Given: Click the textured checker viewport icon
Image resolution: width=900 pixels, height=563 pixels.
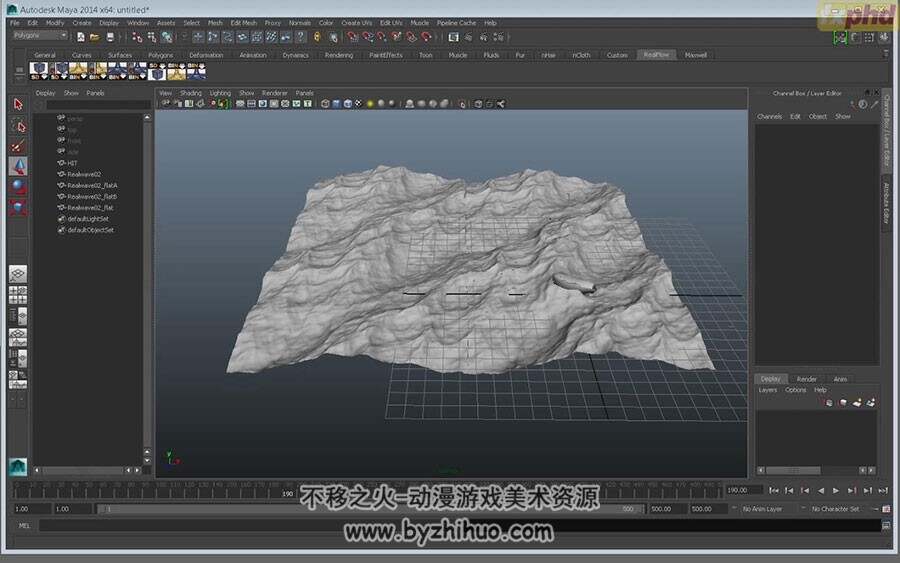Looking at the screenshot, I should click(359, 104).
